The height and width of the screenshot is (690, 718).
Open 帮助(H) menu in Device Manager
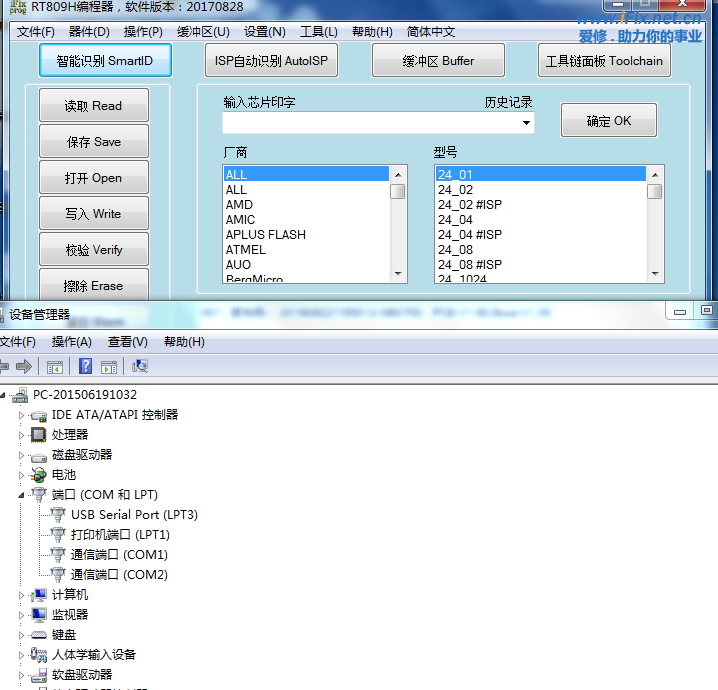pyautogui.click(x=184, y=342)
